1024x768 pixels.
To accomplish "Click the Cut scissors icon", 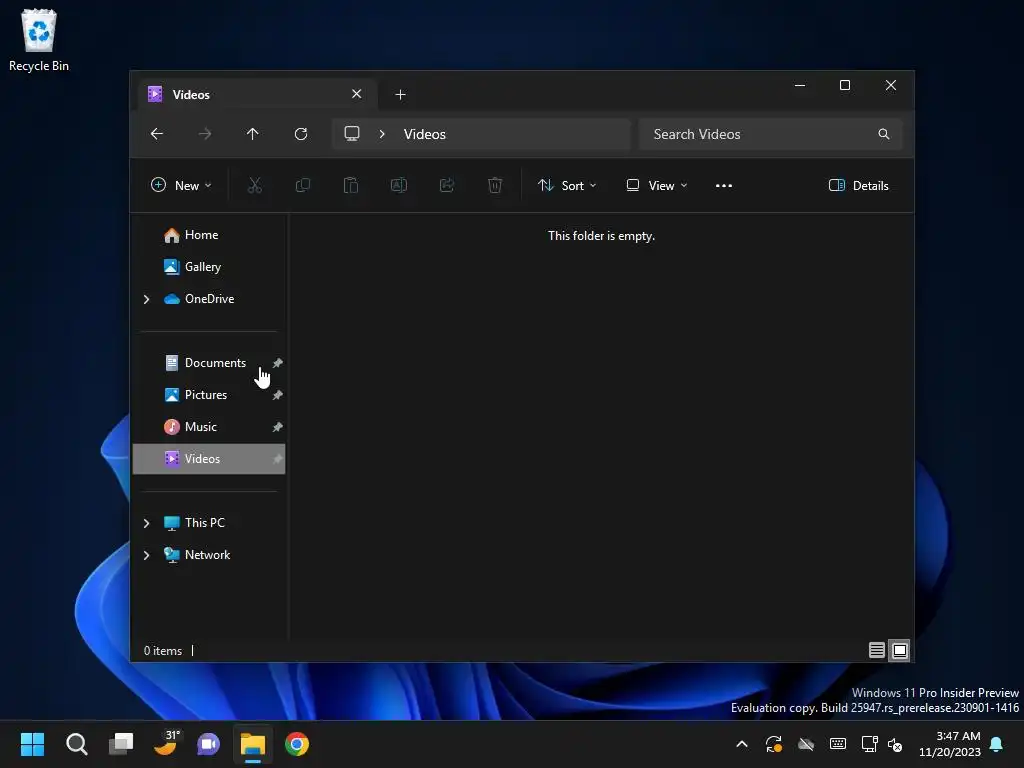I will 255,185.
